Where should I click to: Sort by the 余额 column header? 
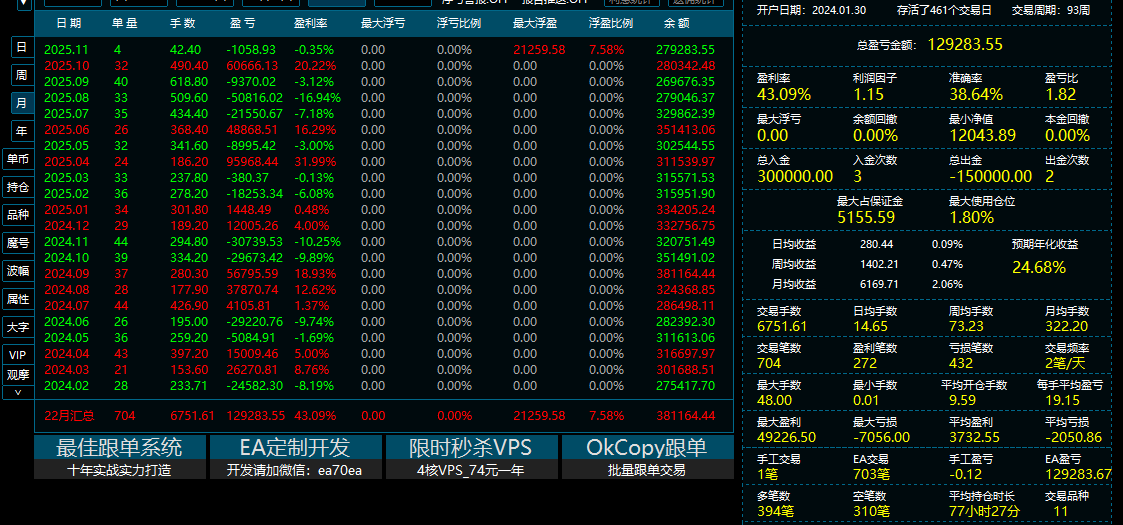coord(677,23)
